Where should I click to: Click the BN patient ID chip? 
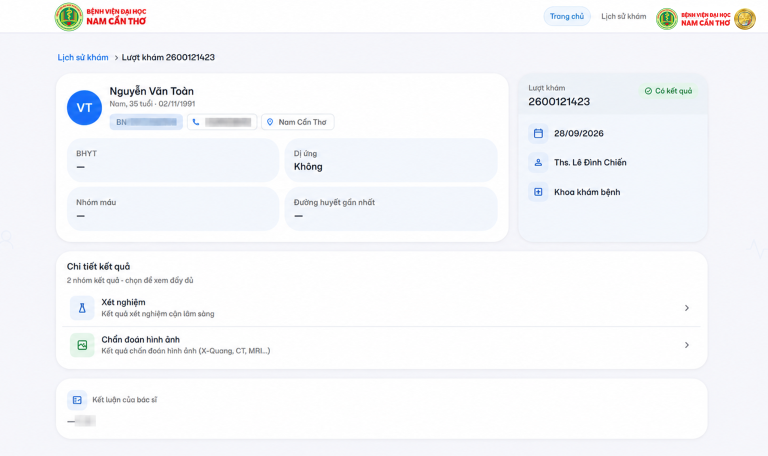tap(146, 122)
